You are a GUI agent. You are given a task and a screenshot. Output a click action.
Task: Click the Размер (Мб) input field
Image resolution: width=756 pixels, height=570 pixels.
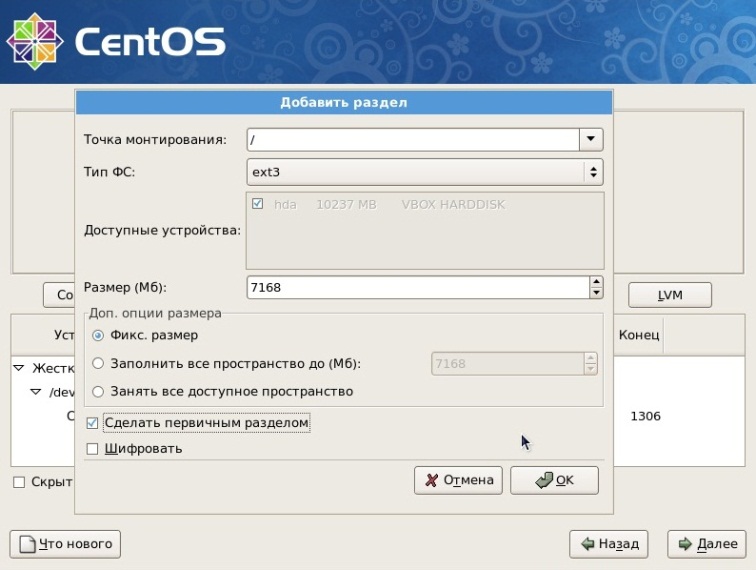[418, 287]
